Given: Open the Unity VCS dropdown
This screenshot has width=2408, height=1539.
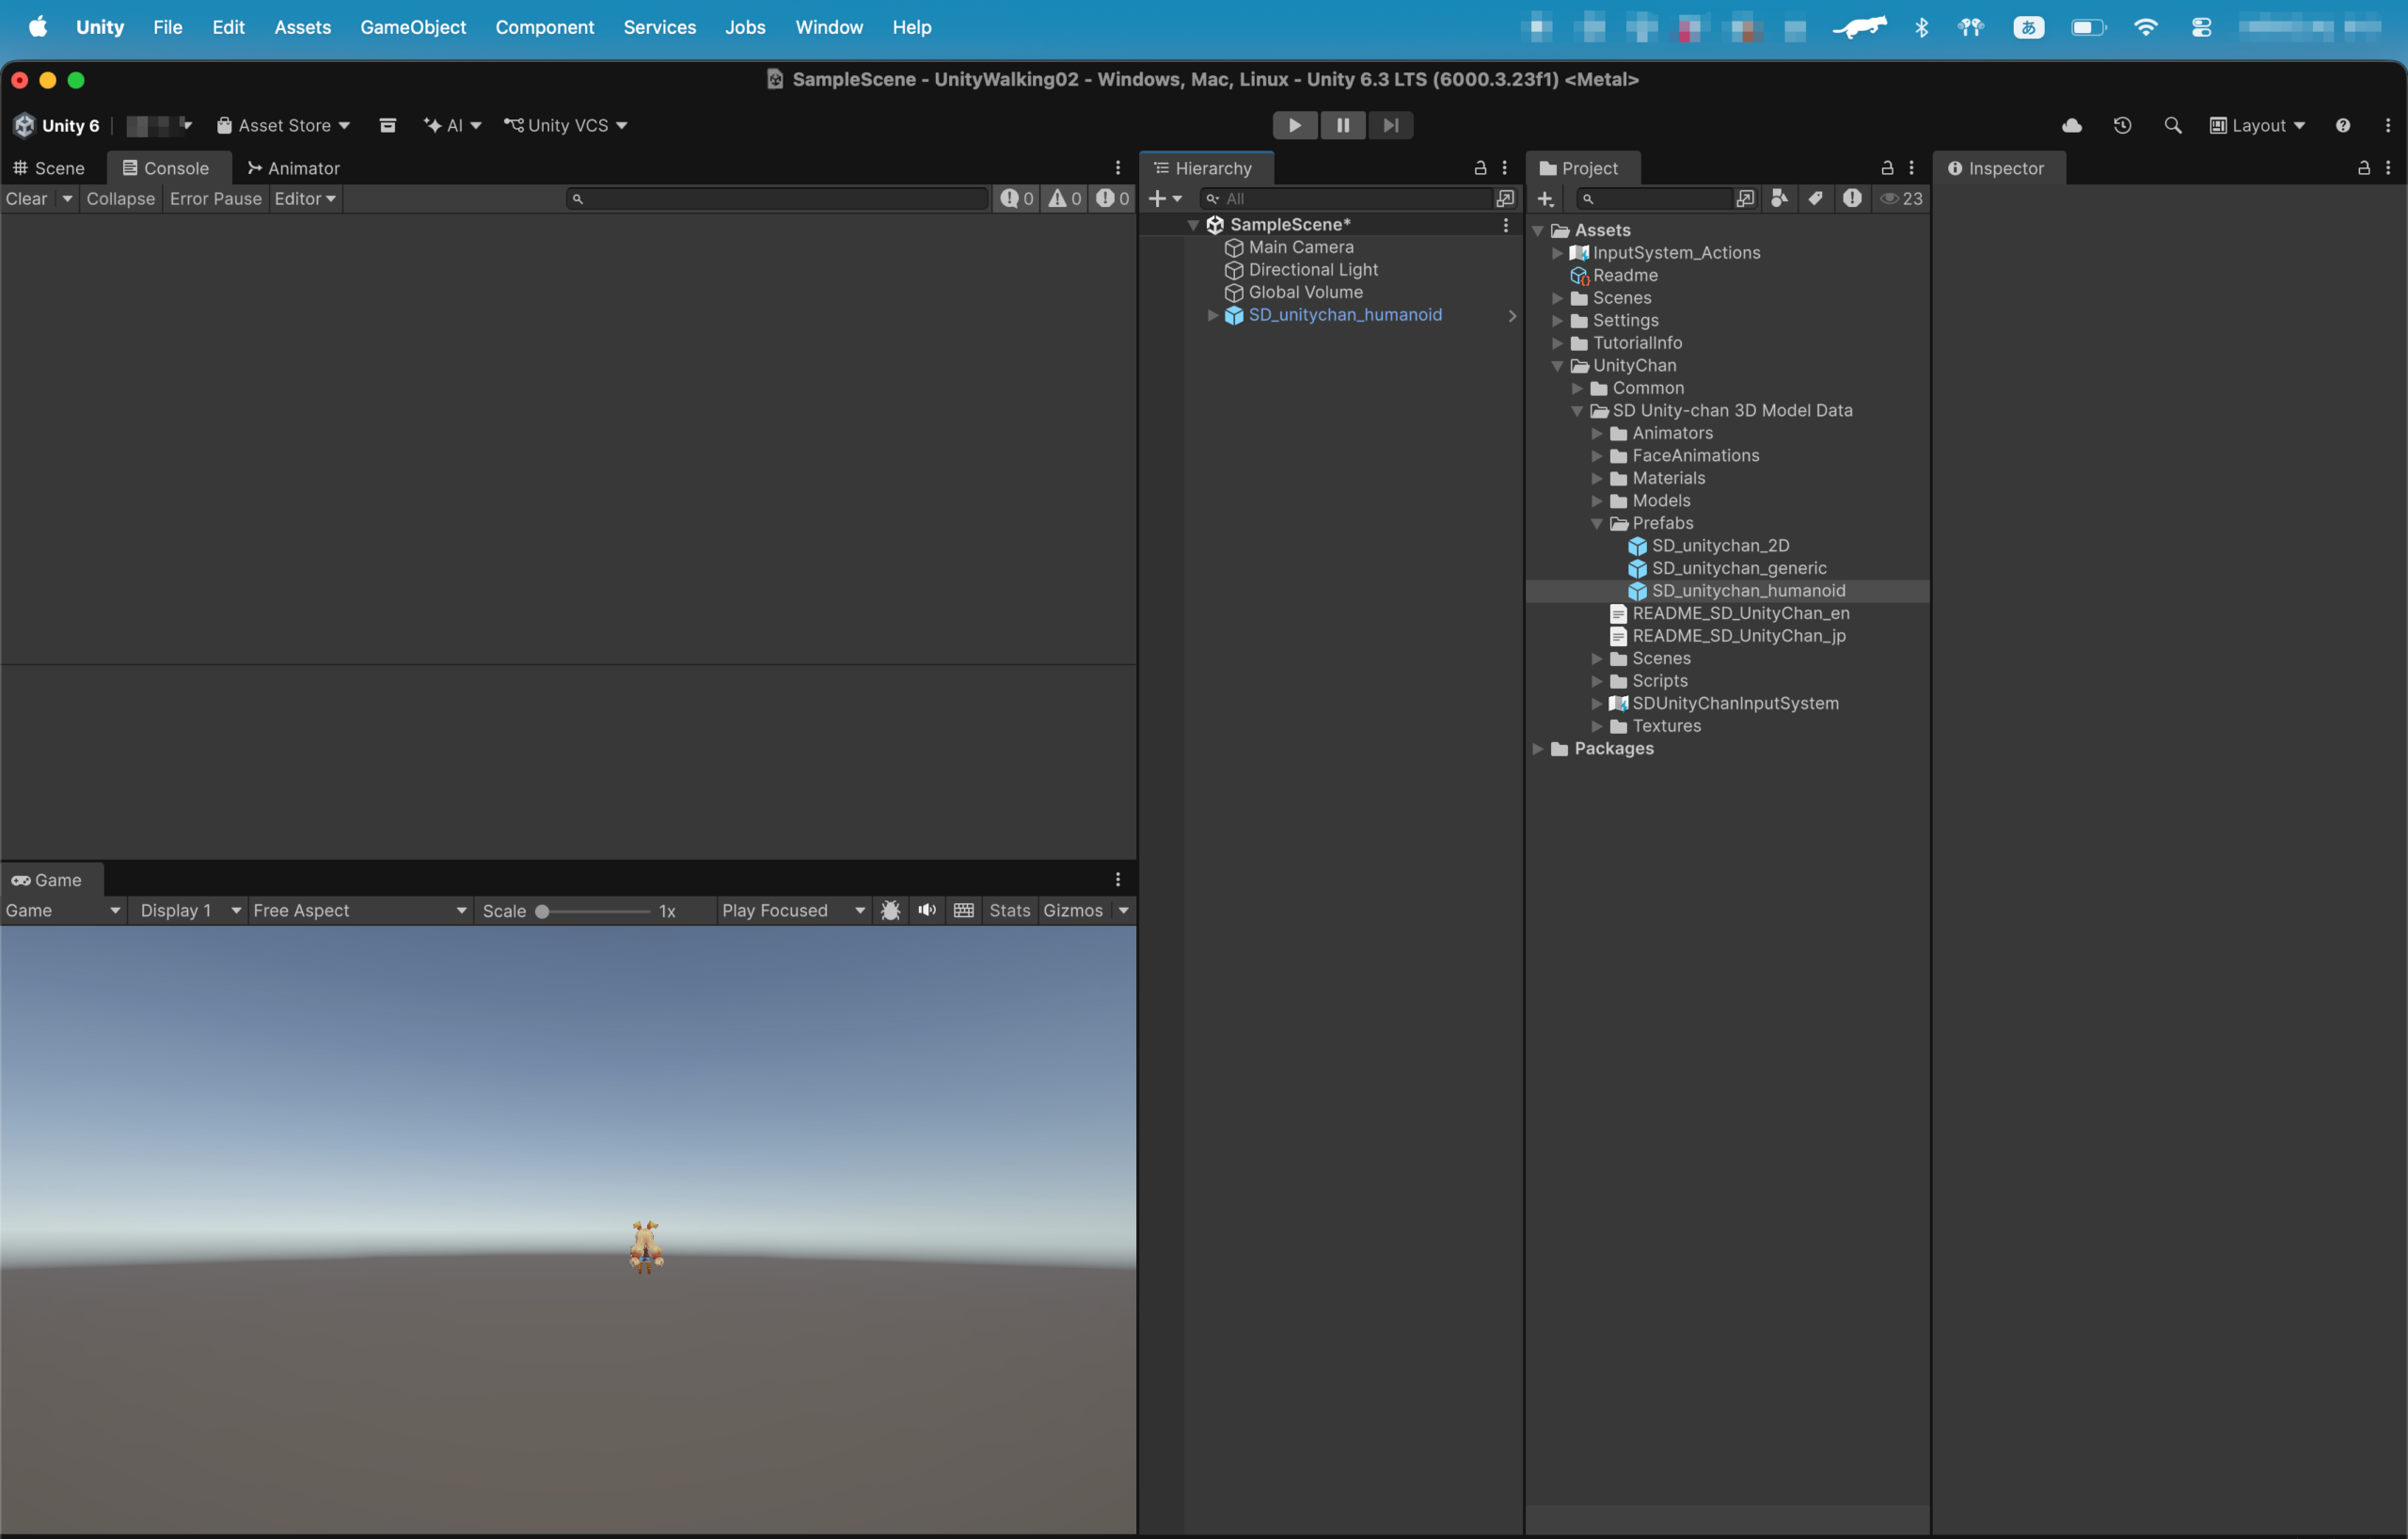Looking at the screenshot, I should (x=566, y=125).
